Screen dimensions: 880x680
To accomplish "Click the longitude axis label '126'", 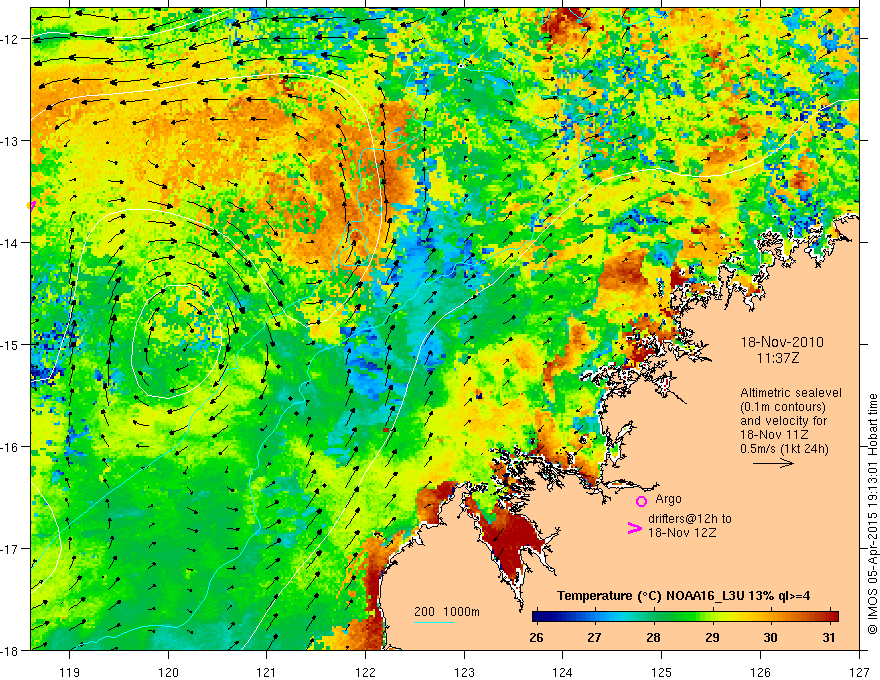I will click(x=760, y=672).
